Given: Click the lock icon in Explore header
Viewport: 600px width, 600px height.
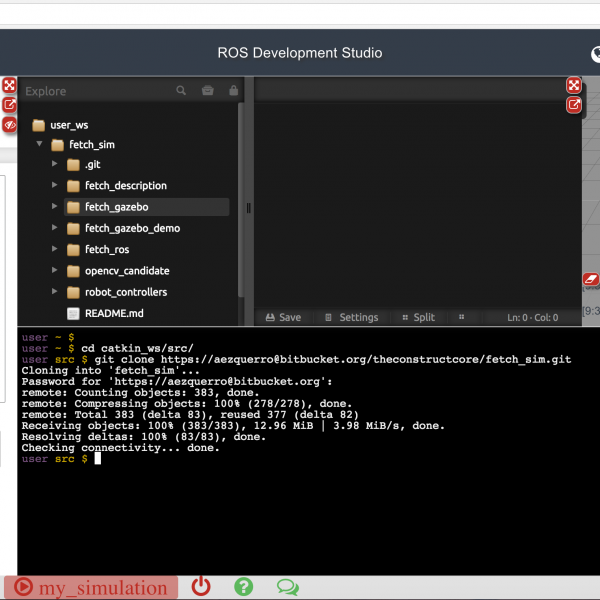Looking at the screenshot, I should (233, 90).
